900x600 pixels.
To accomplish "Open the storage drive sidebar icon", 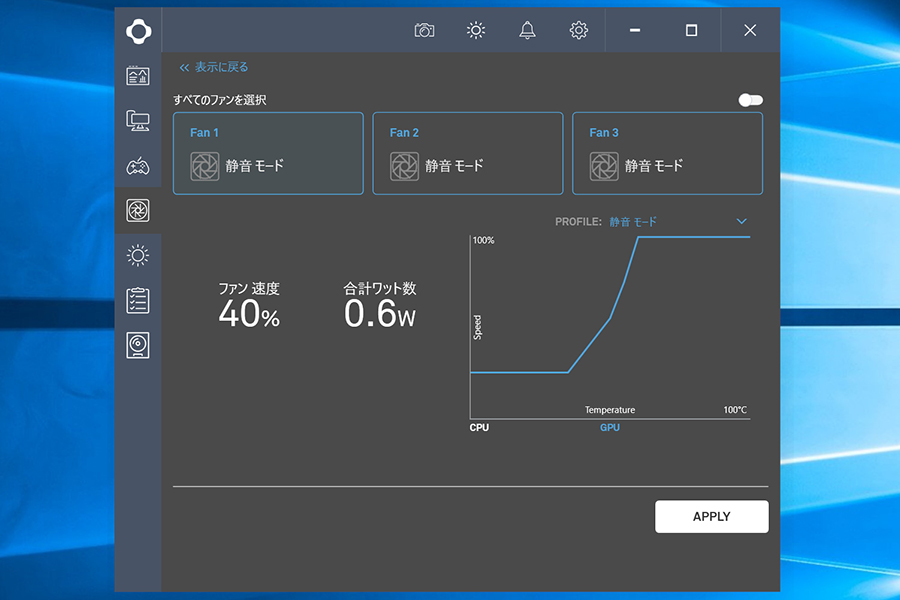I will 138,345.
